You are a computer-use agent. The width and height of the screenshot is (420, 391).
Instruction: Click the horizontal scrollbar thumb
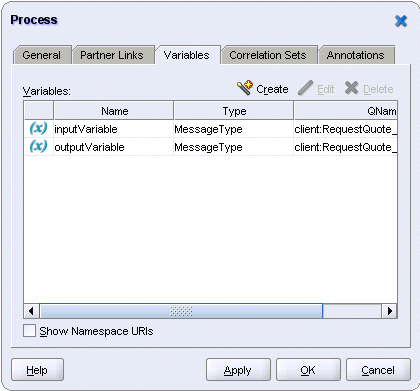181,311
